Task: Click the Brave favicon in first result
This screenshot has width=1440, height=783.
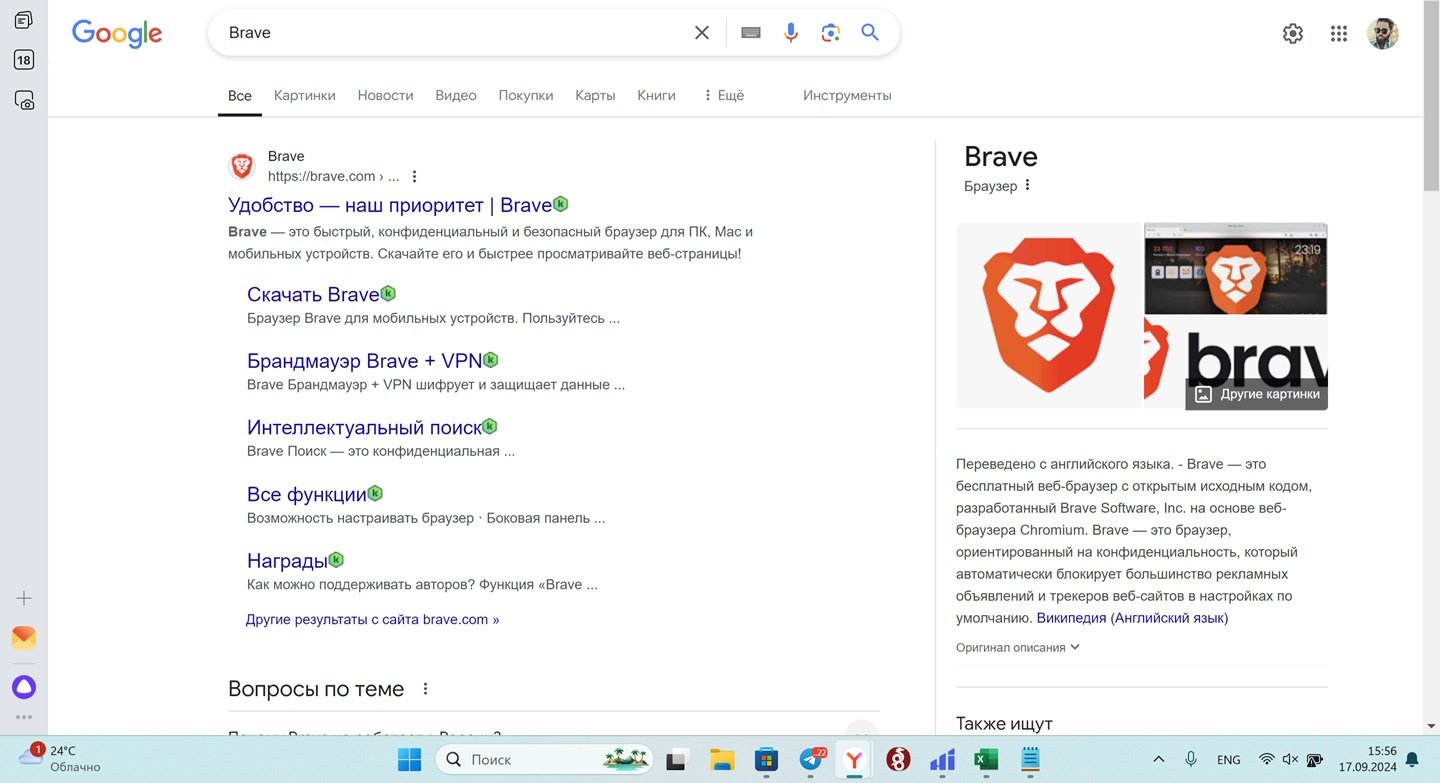Action: (x=242, y=166)
